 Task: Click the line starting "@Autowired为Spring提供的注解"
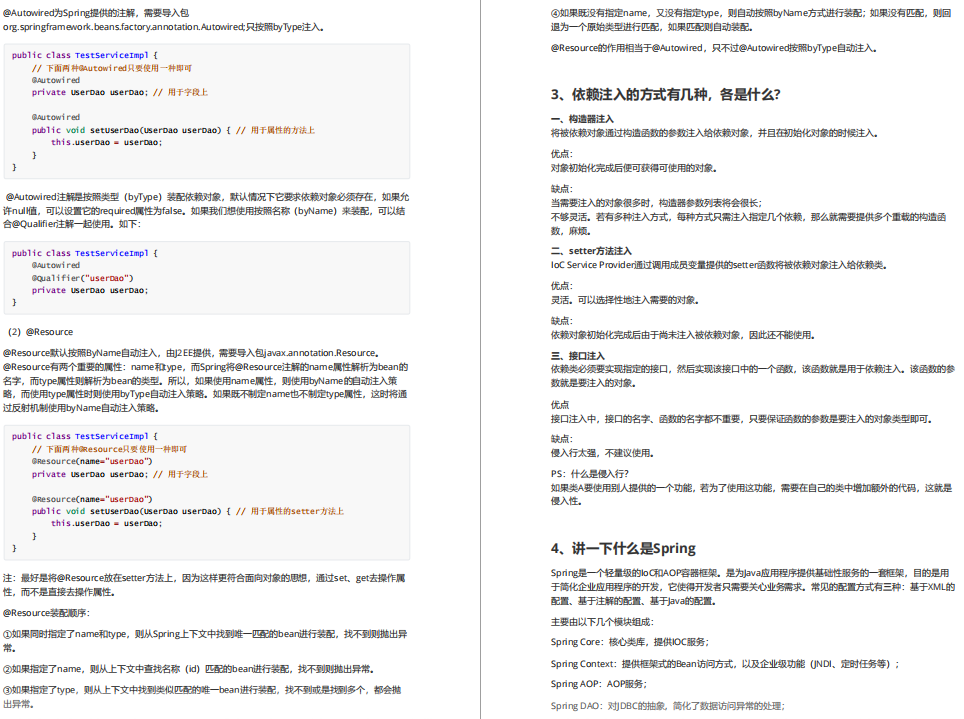(x=96, y=13)
